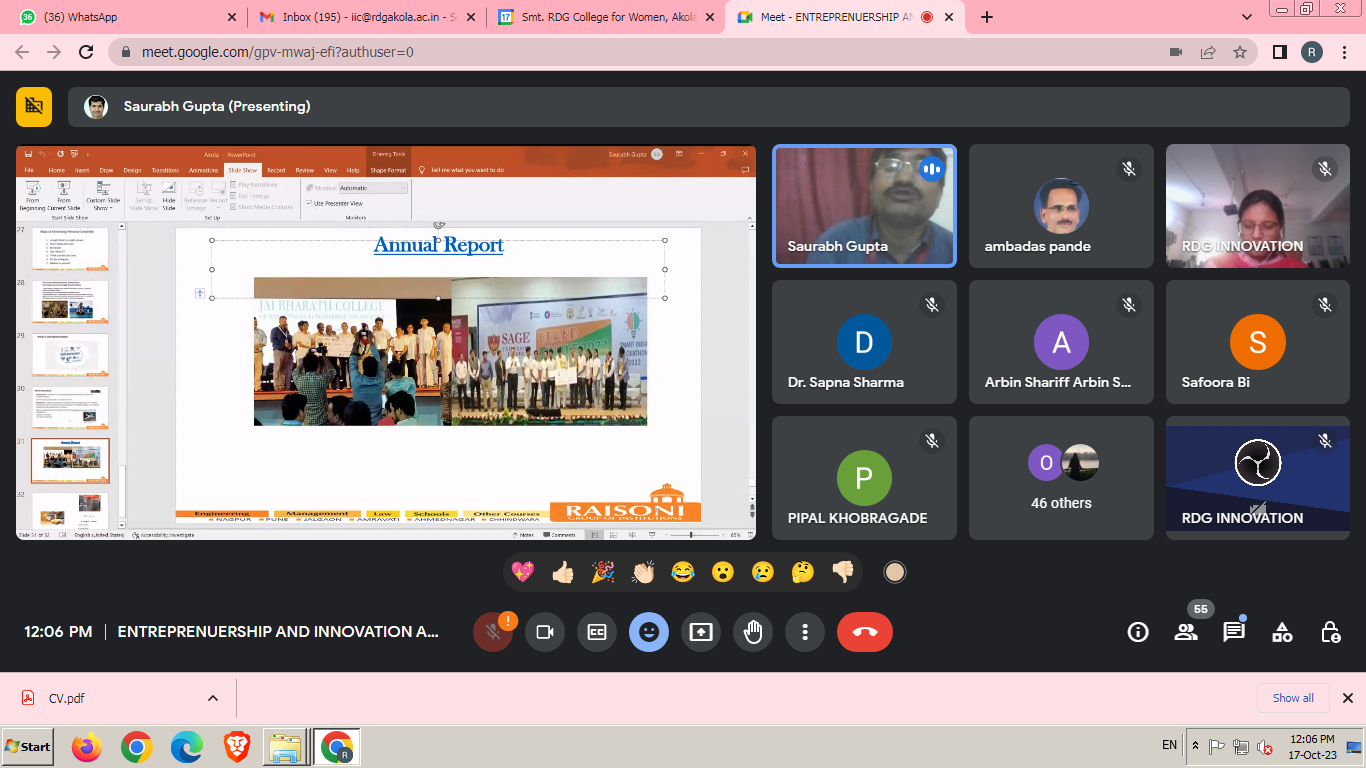Expand CV.pdf download options chevron
The width and height of the screenshot is (1366, 768).
point(212,698)
